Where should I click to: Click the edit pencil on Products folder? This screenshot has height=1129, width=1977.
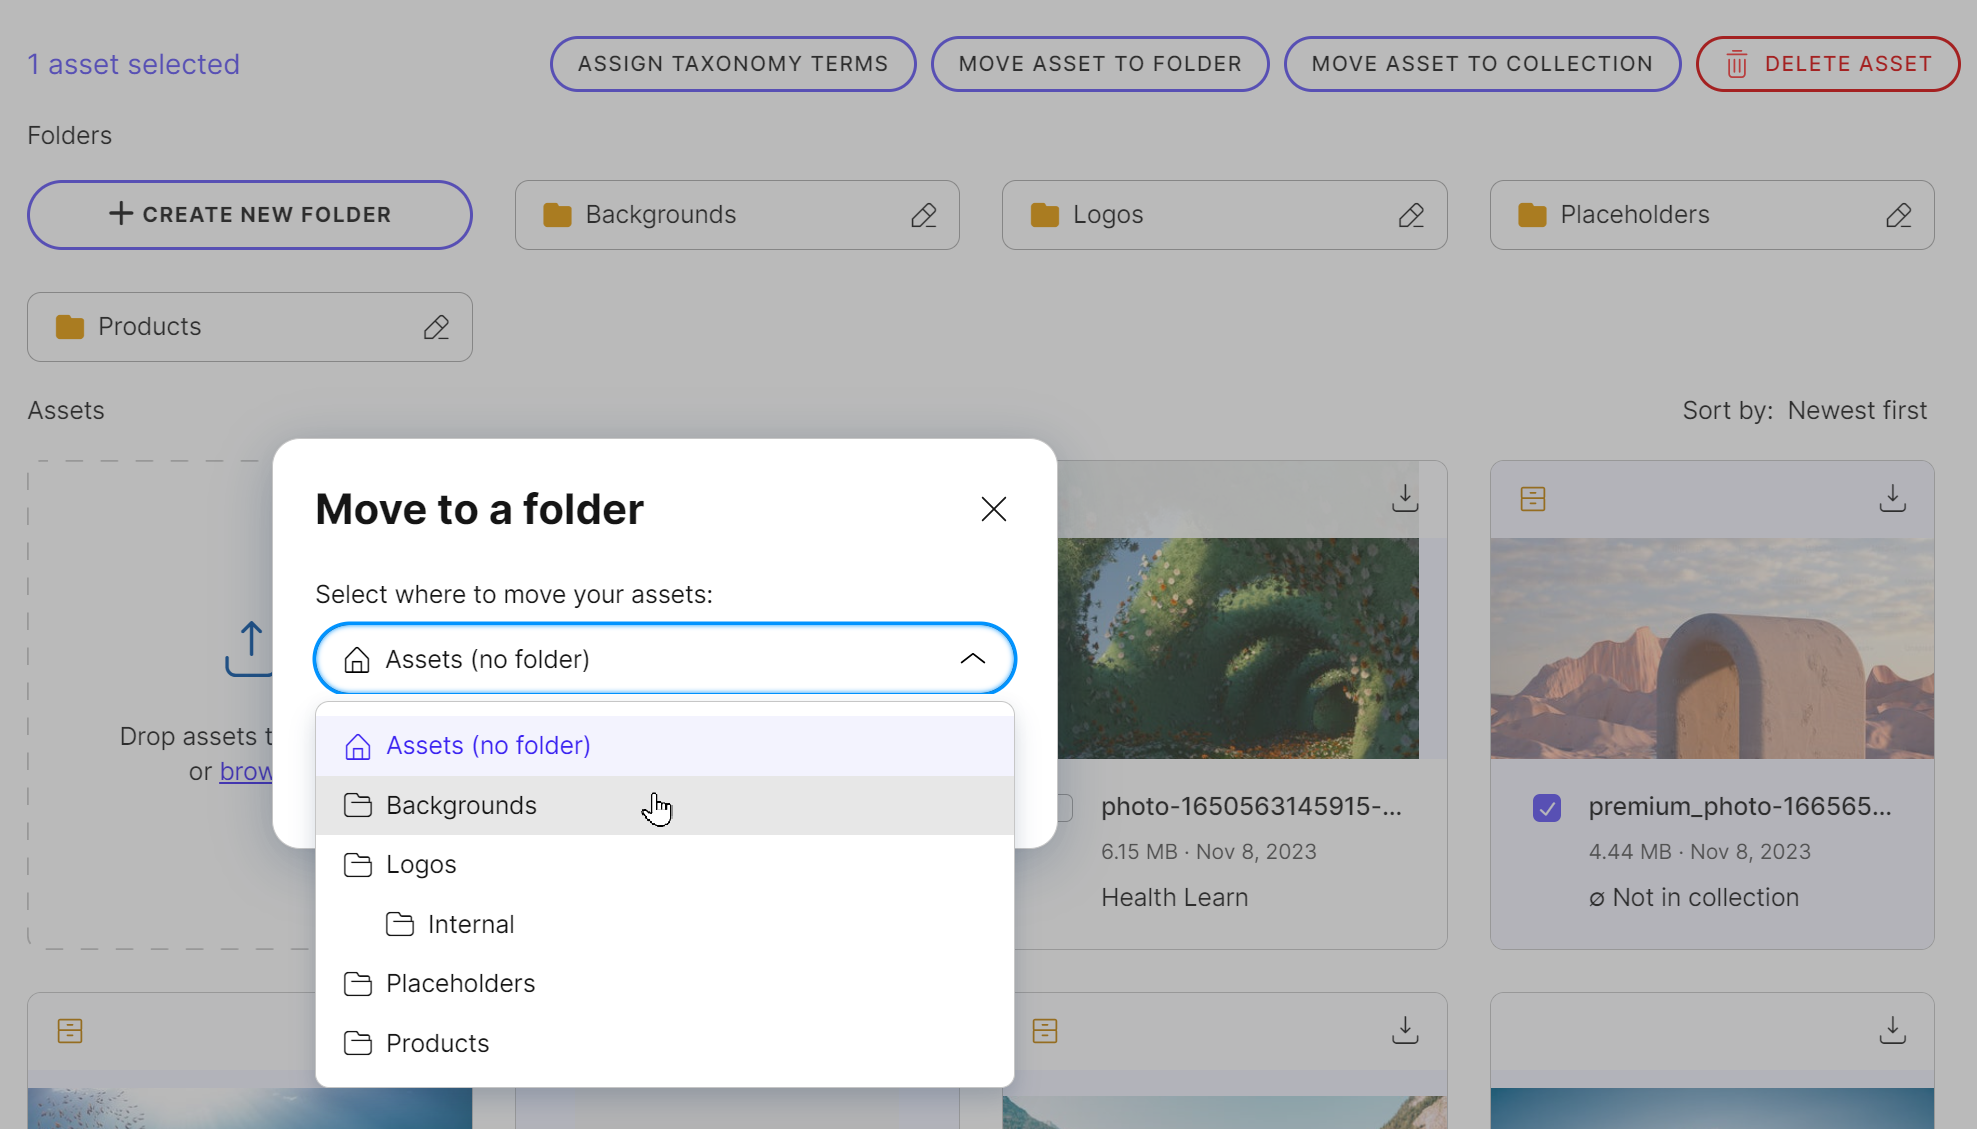point(436,327)
